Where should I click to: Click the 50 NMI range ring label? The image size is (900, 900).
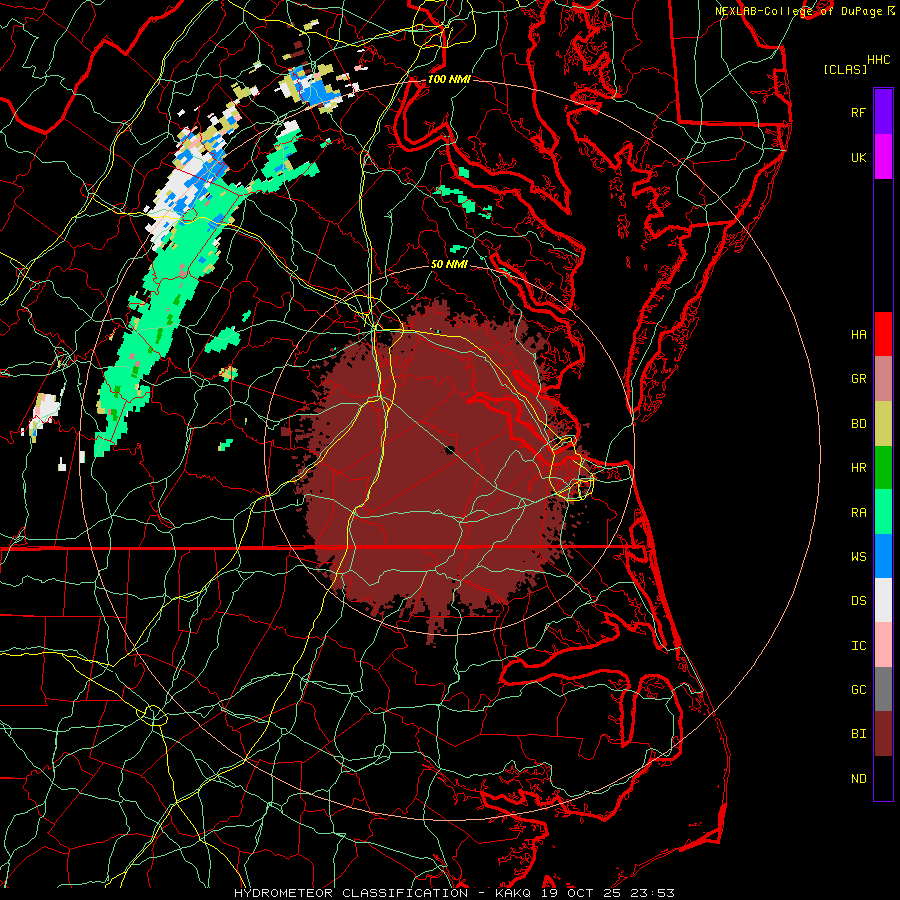449,264
